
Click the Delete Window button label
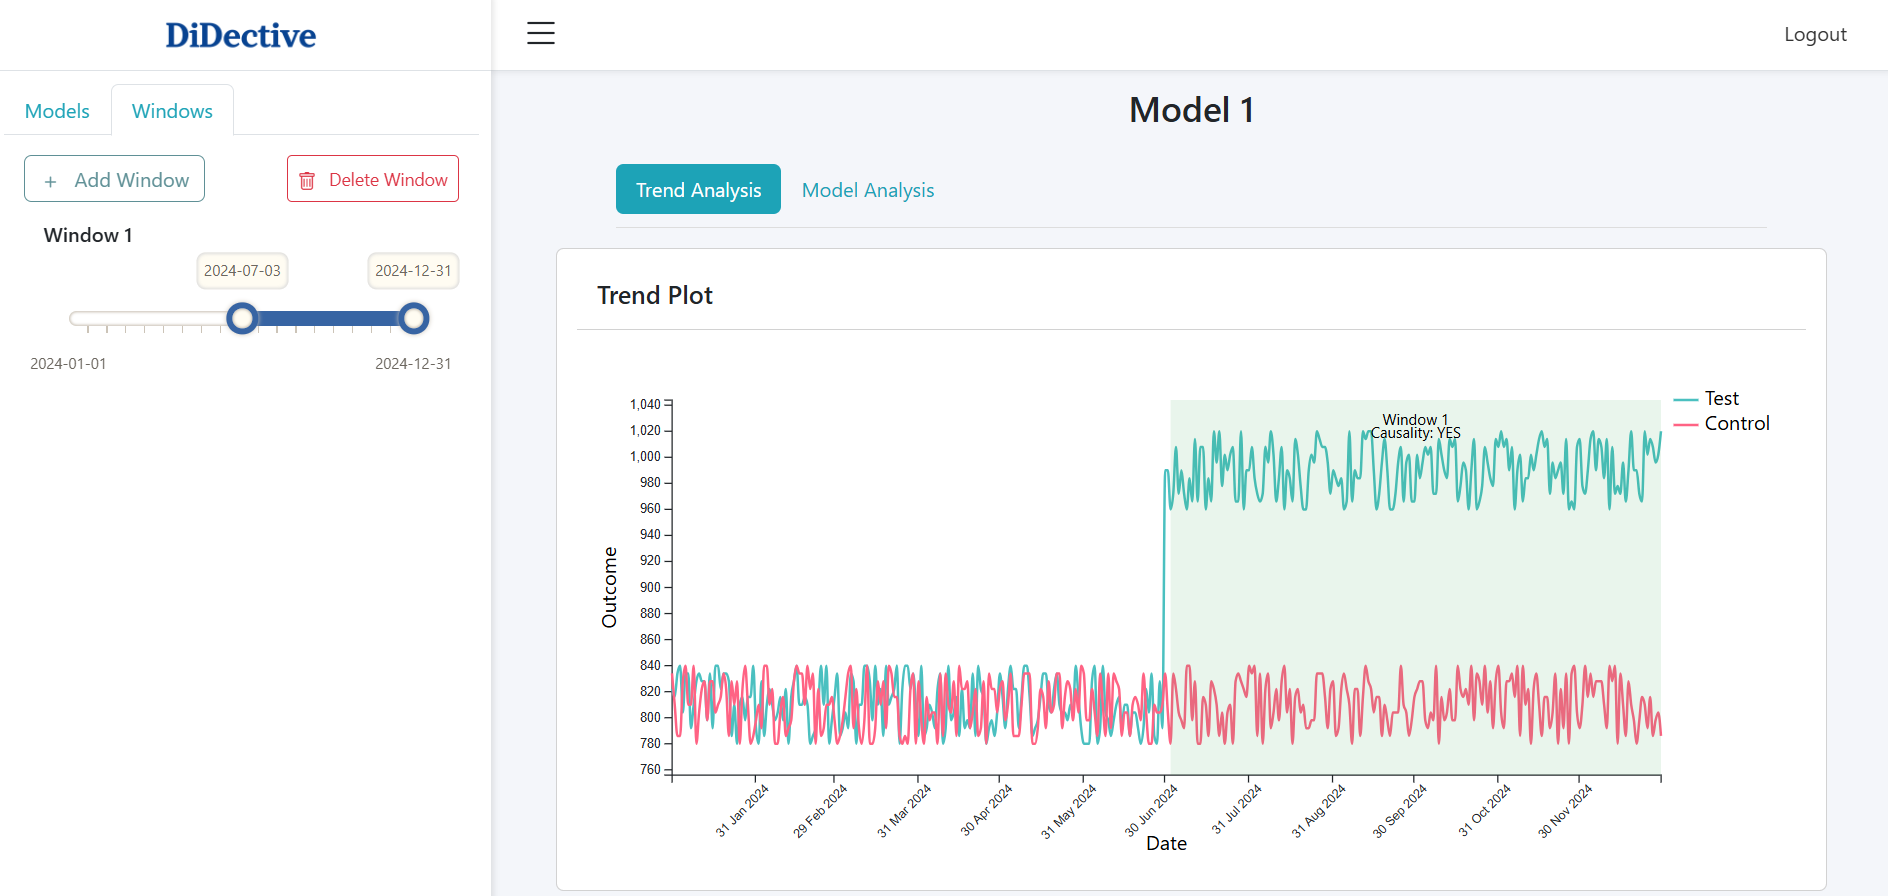[388, 180]
